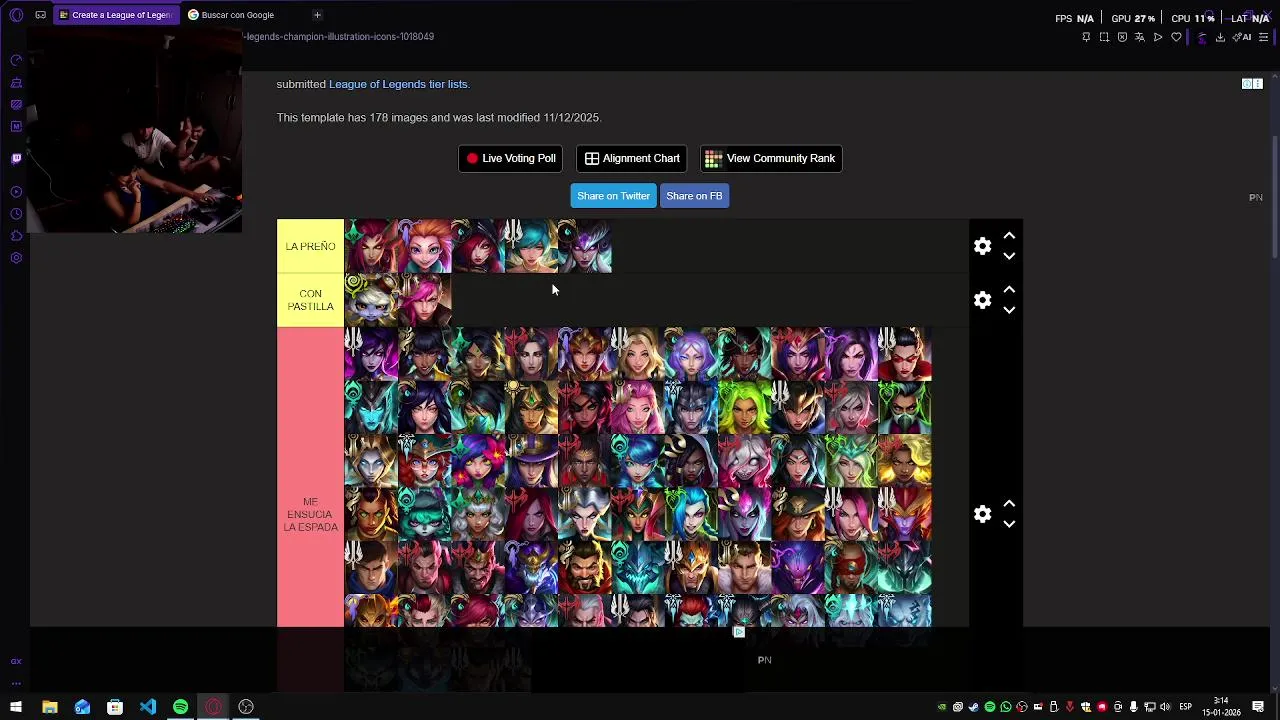
Task: Click View Community Rank button
Action: 770,158
